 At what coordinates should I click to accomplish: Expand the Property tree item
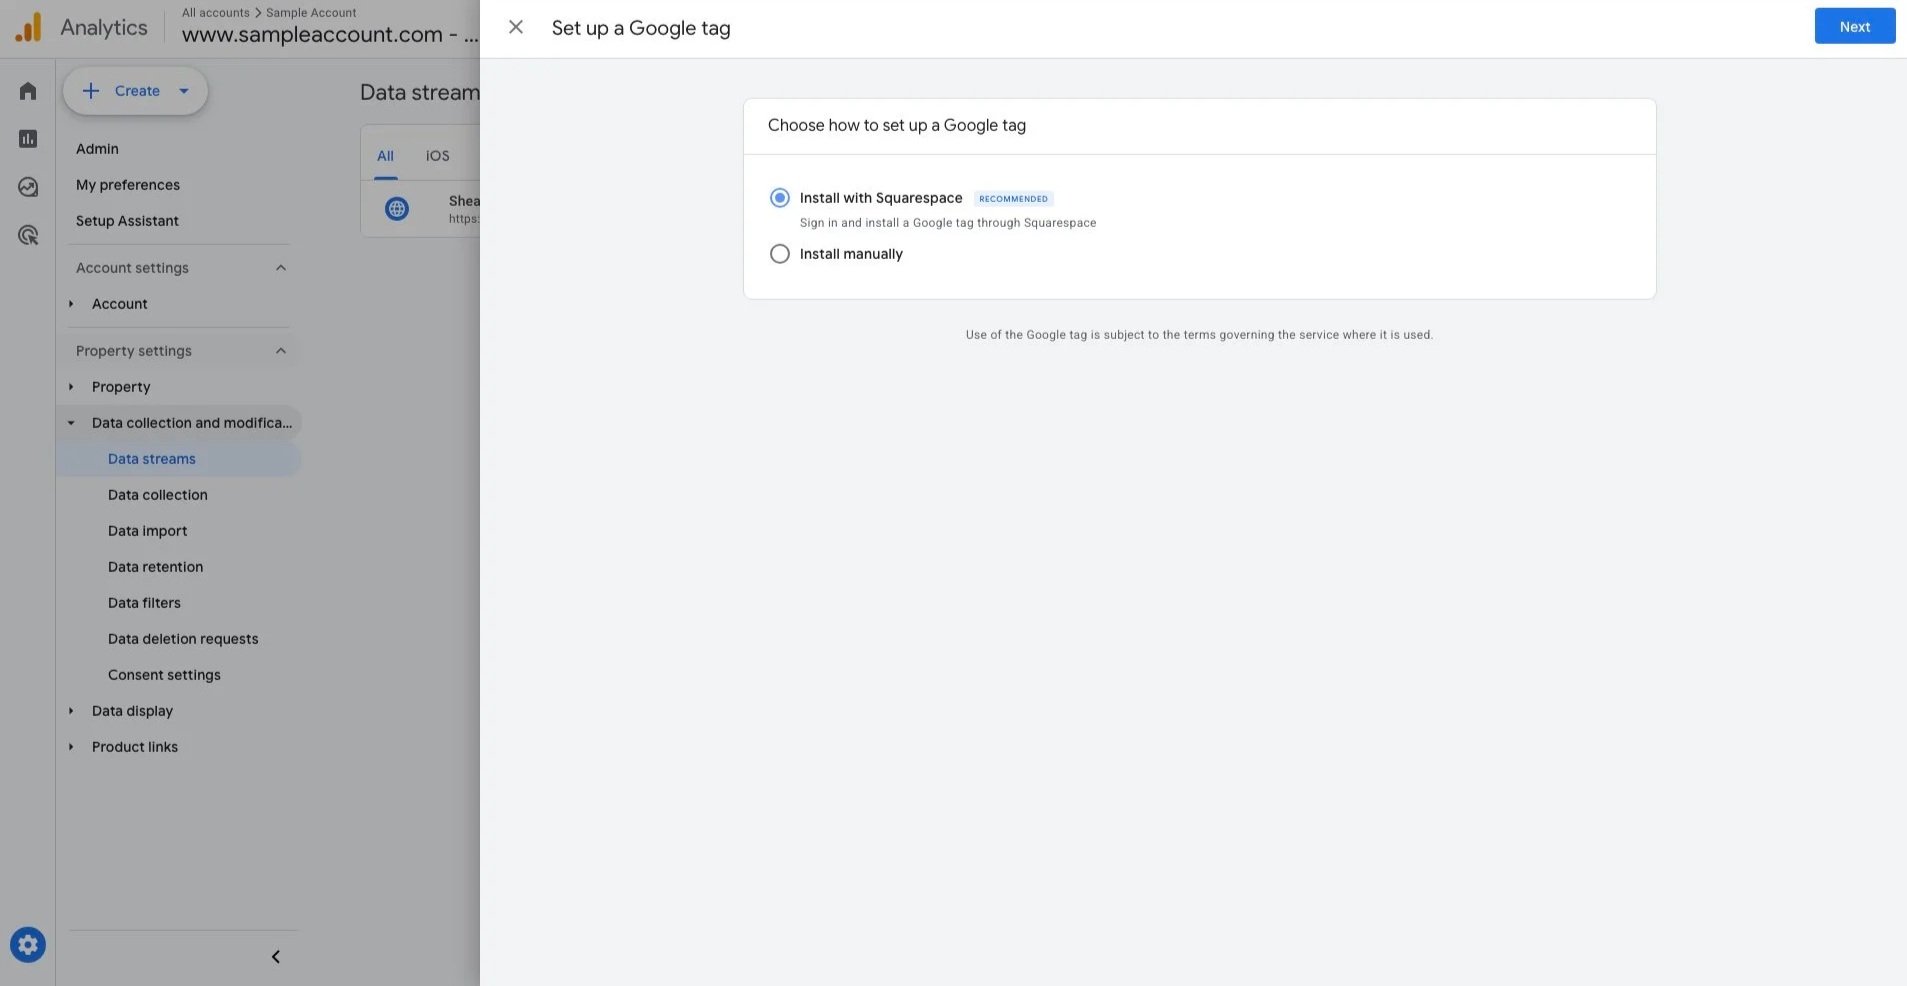[71, 387]
